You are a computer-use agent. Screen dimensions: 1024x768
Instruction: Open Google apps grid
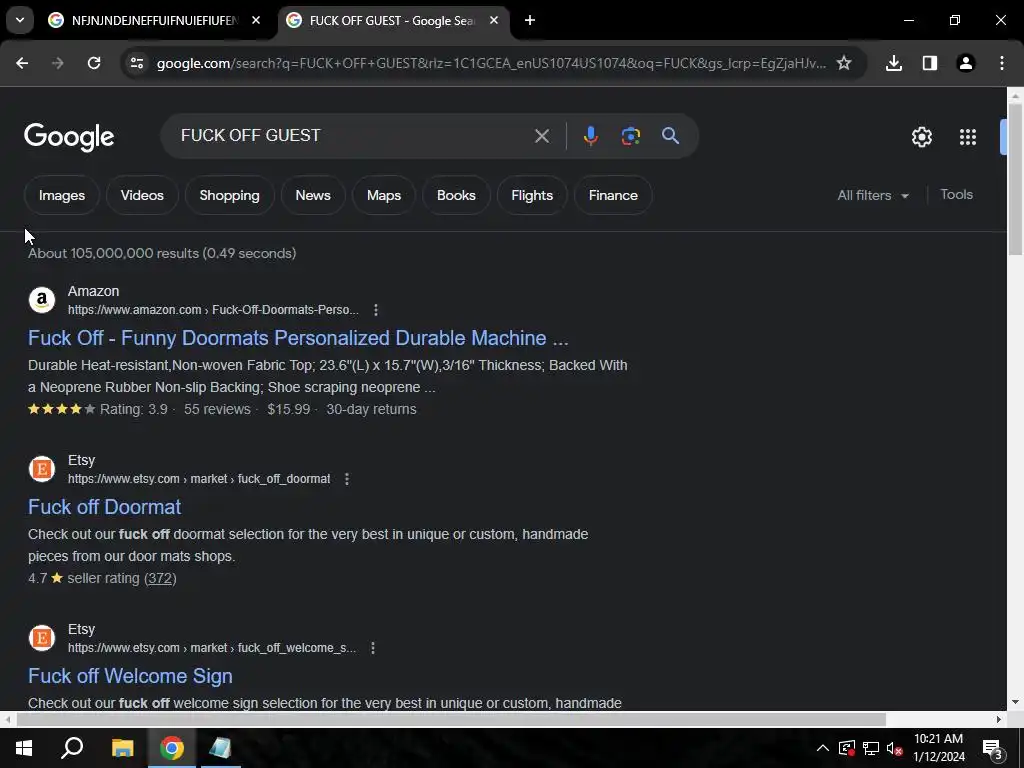pos(968,137)
